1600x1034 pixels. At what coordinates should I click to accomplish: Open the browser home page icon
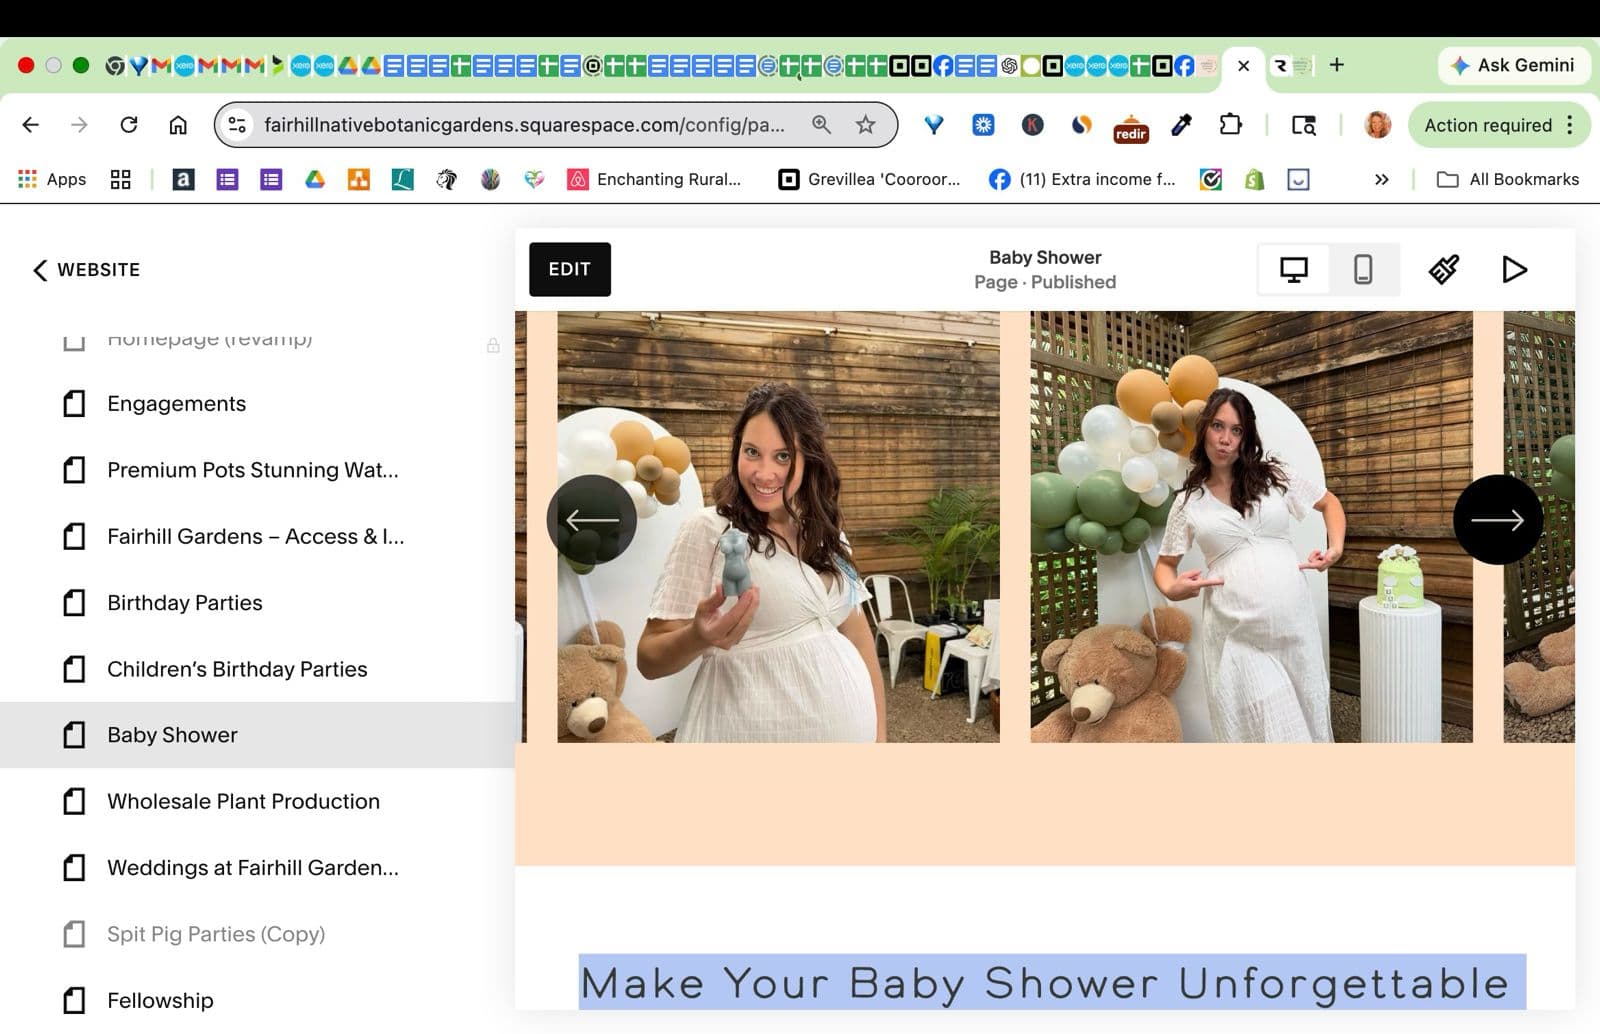click(x=178, y=125)
